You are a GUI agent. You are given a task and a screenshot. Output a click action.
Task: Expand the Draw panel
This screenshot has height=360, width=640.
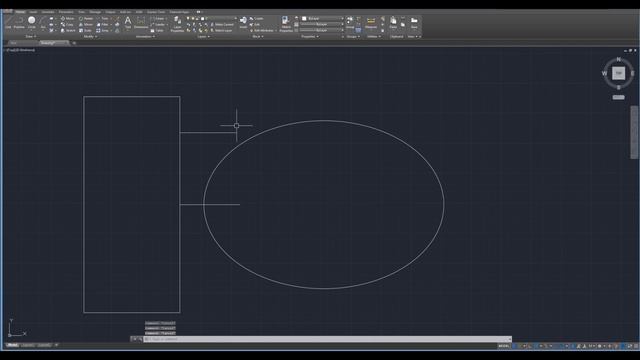click(31, 37)
